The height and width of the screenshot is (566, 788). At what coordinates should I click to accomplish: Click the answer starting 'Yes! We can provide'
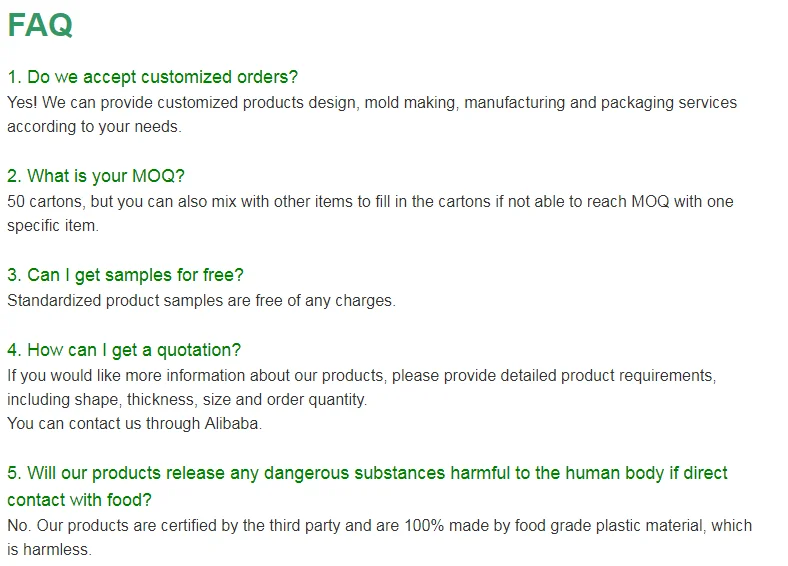tap(371, 102)
